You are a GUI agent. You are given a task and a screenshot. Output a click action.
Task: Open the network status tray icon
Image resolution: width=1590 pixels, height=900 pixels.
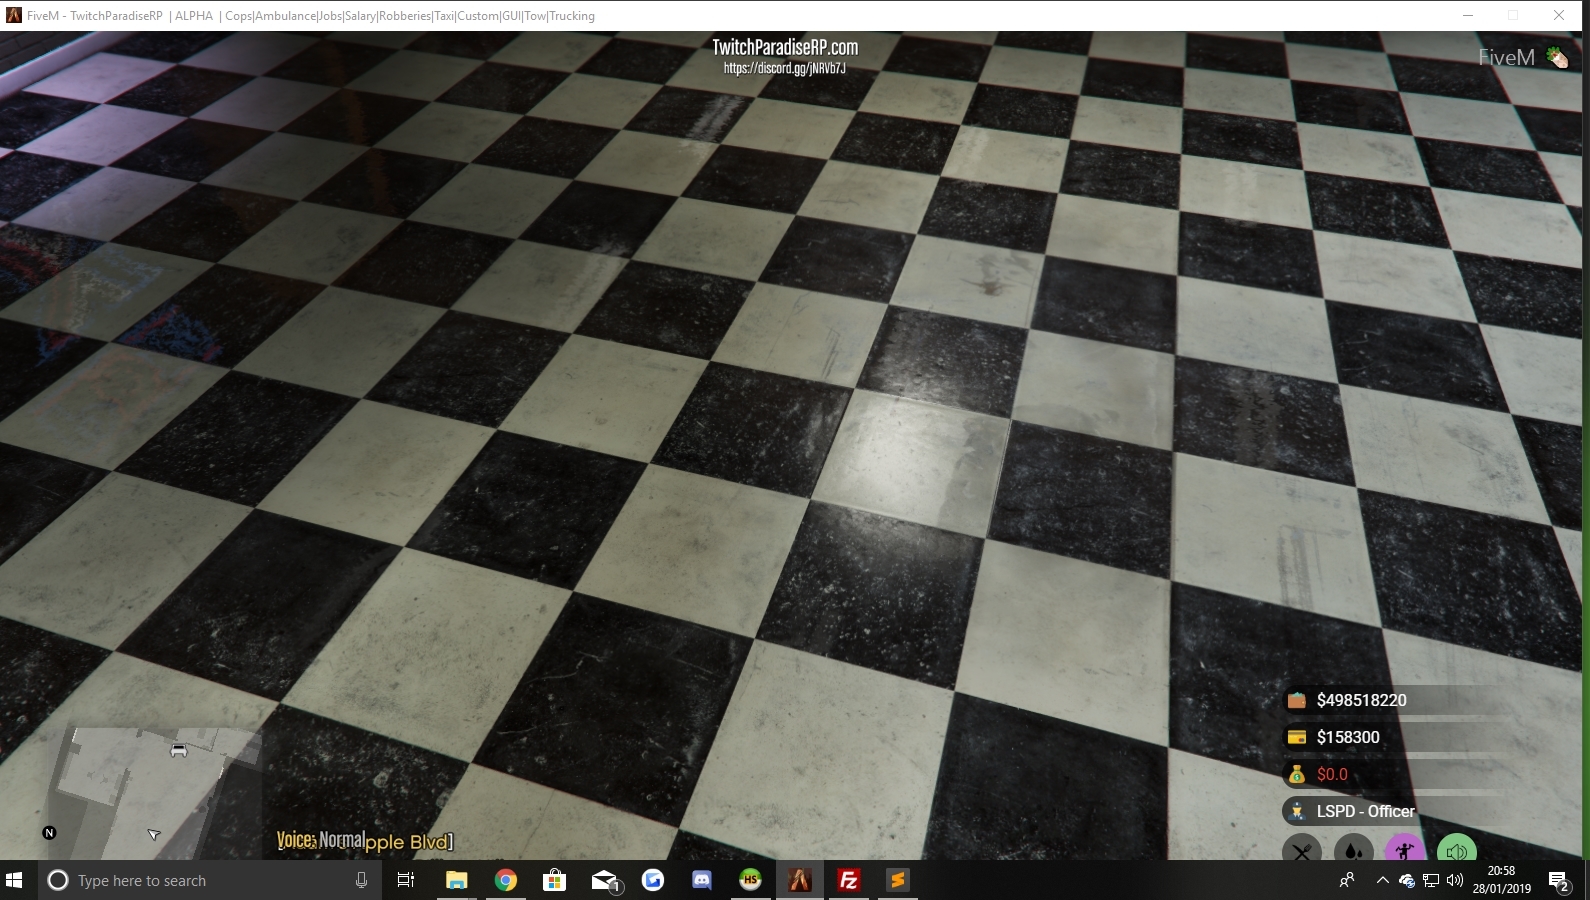click(1431, 880)
